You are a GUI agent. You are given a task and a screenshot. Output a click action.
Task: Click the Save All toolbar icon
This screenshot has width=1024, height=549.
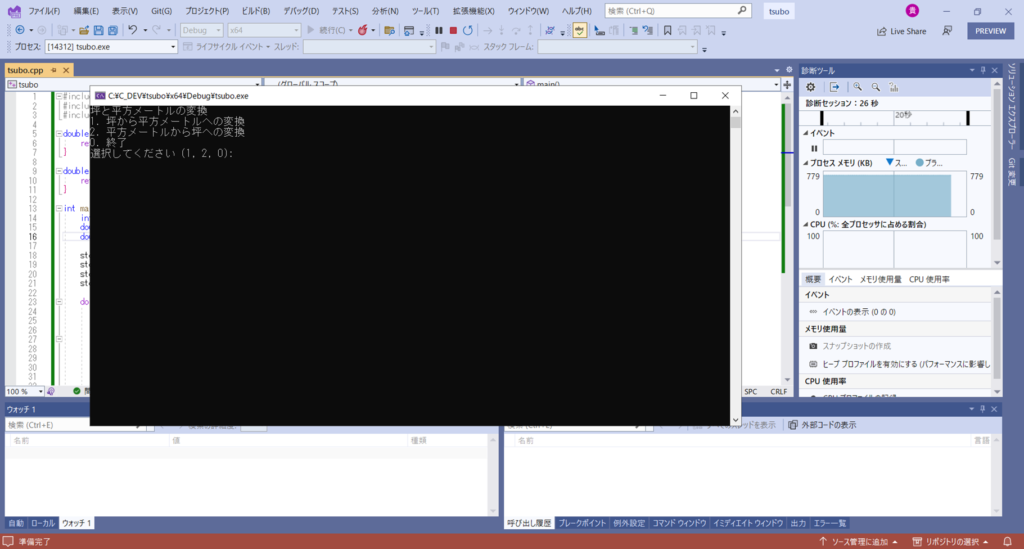(112, 30)
